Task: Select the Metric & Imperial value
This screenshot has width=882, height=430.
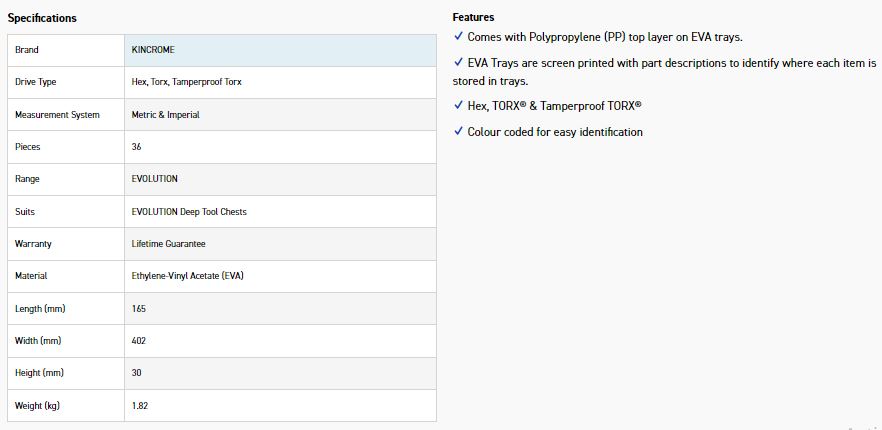Action: tap(165, 115)
